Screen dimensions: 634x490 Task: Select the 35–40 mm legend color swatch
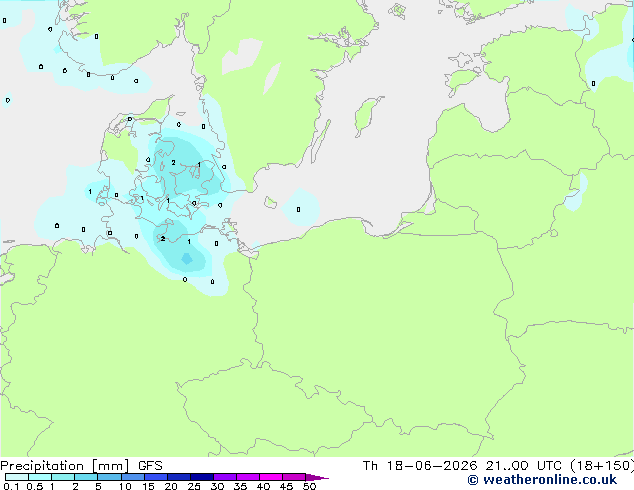(x=247, y=477)
